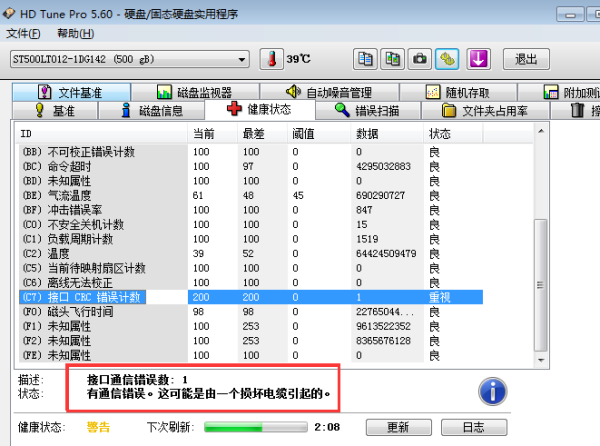This screenshot has width=600, height=446.
Task: Select row (BD) 未知属性
Action: 251,181
